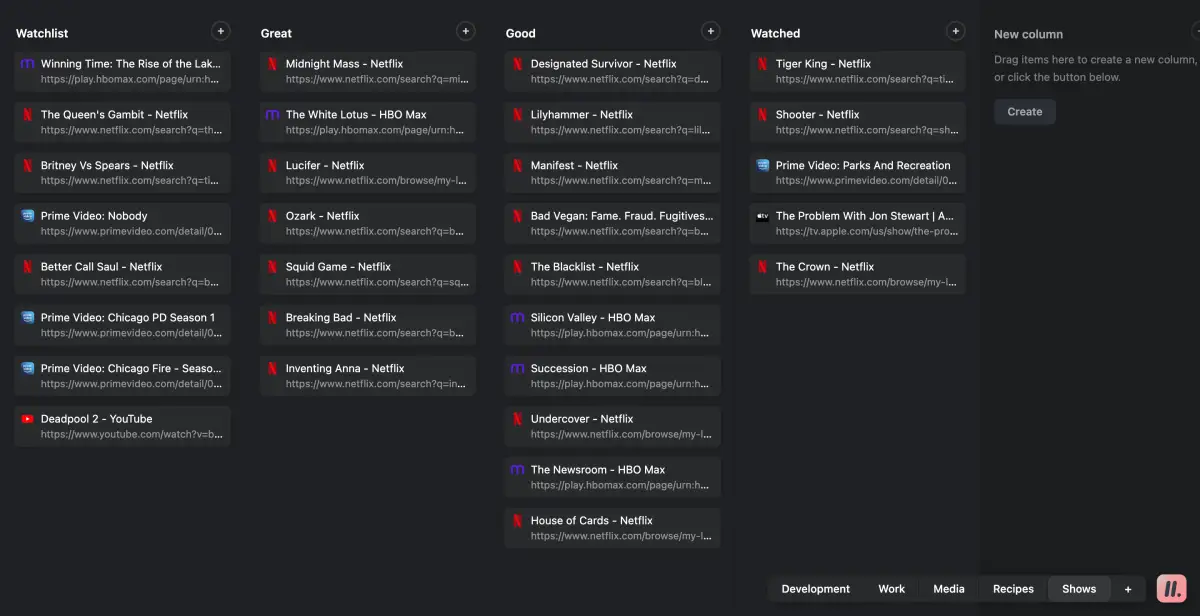Viewport: 1200px width, 616px height.
Task: Add a new board with plus tab
Action: [x=1128, y=589]
